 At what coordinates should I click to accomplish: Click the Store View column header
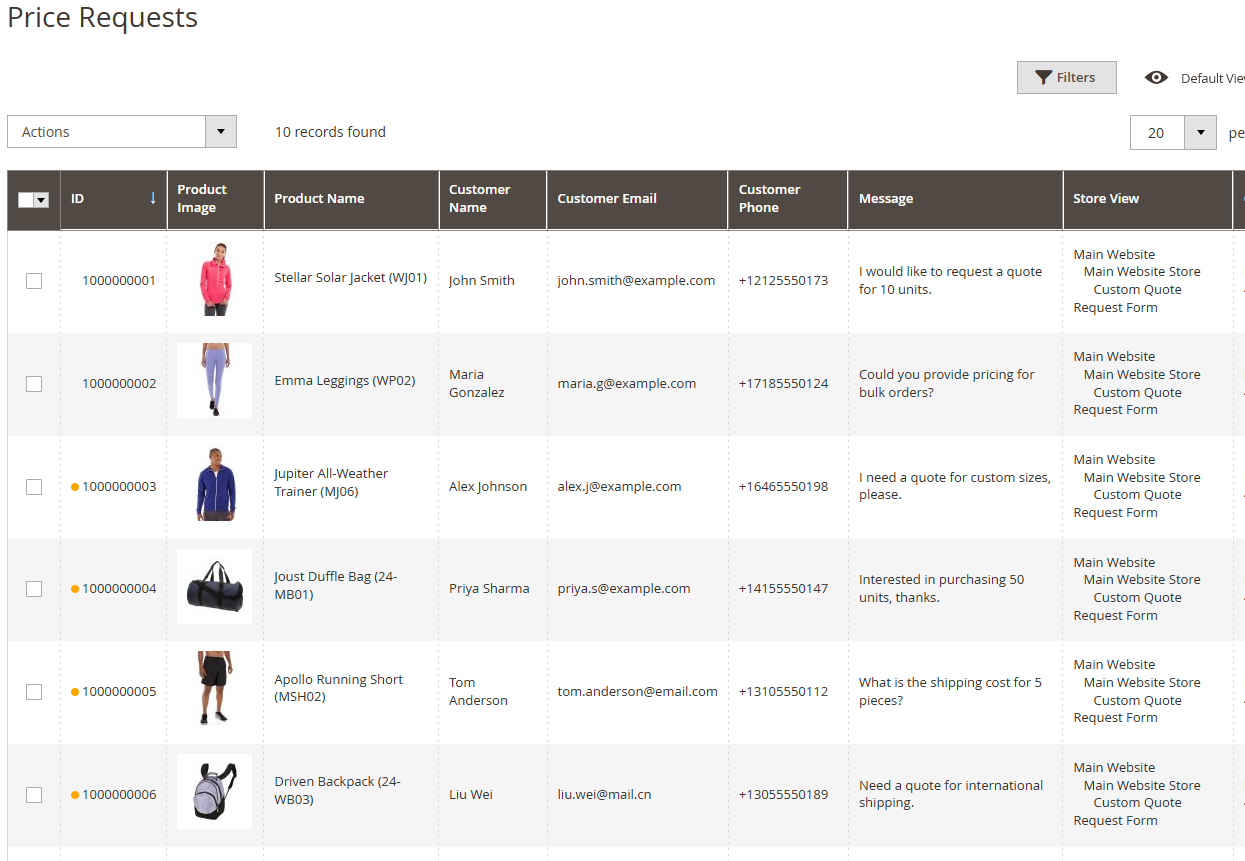pyautogui.click(x=1106, y=199)
